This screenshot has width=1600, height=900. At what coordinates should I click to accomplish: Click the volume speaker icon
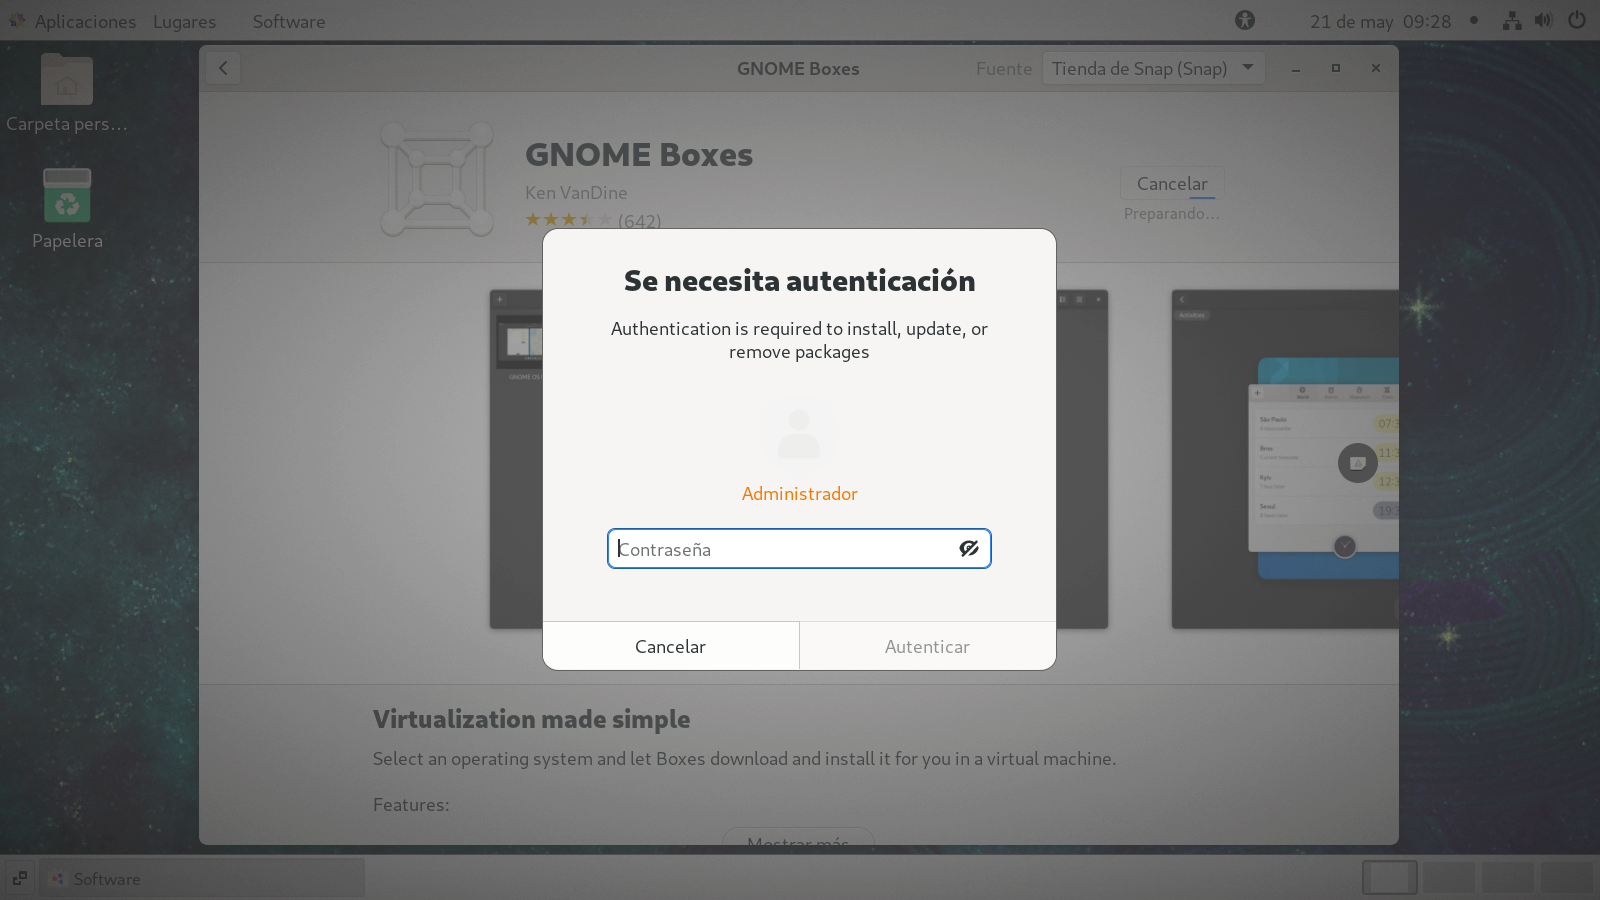(1543, 21)
